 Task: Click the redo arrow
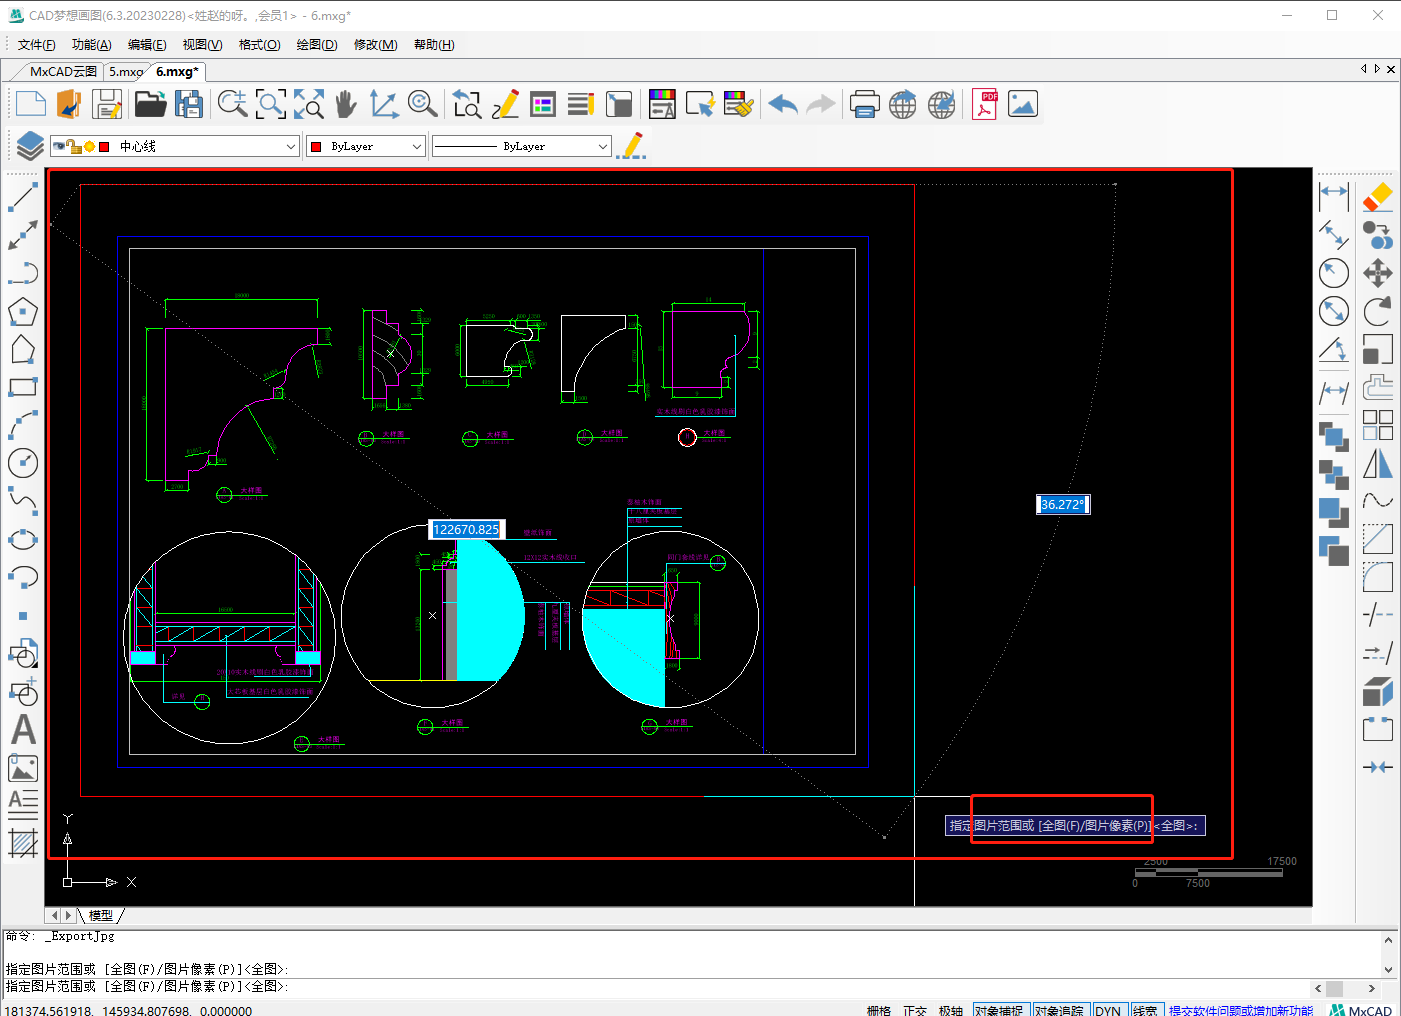pyautogui.click(x=821, y=104)
